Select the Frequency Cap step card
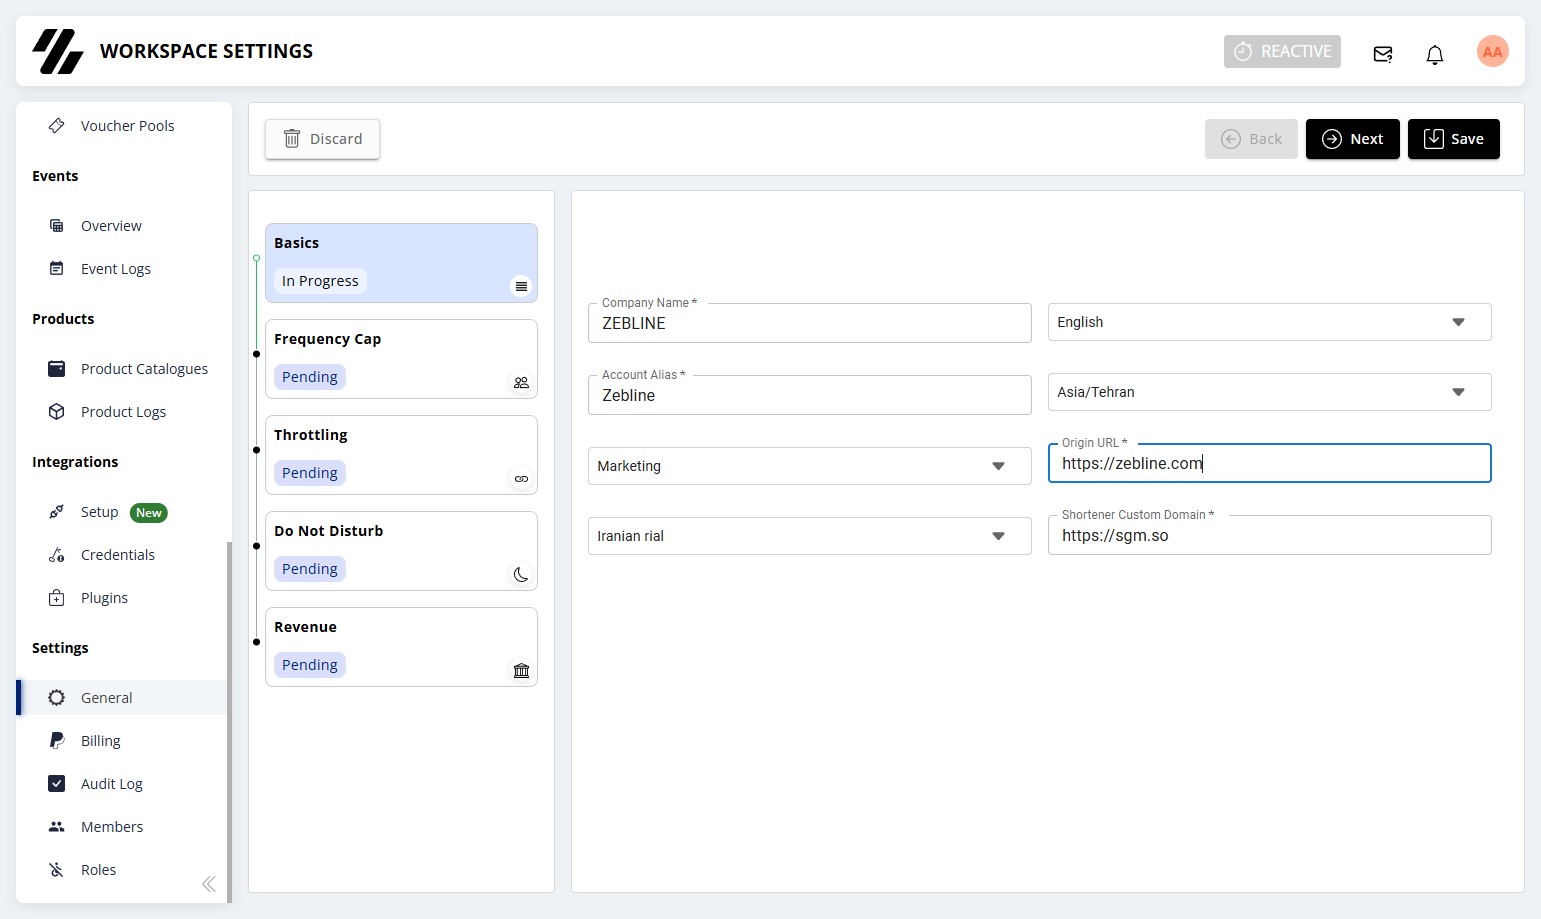 pos(401,359)
